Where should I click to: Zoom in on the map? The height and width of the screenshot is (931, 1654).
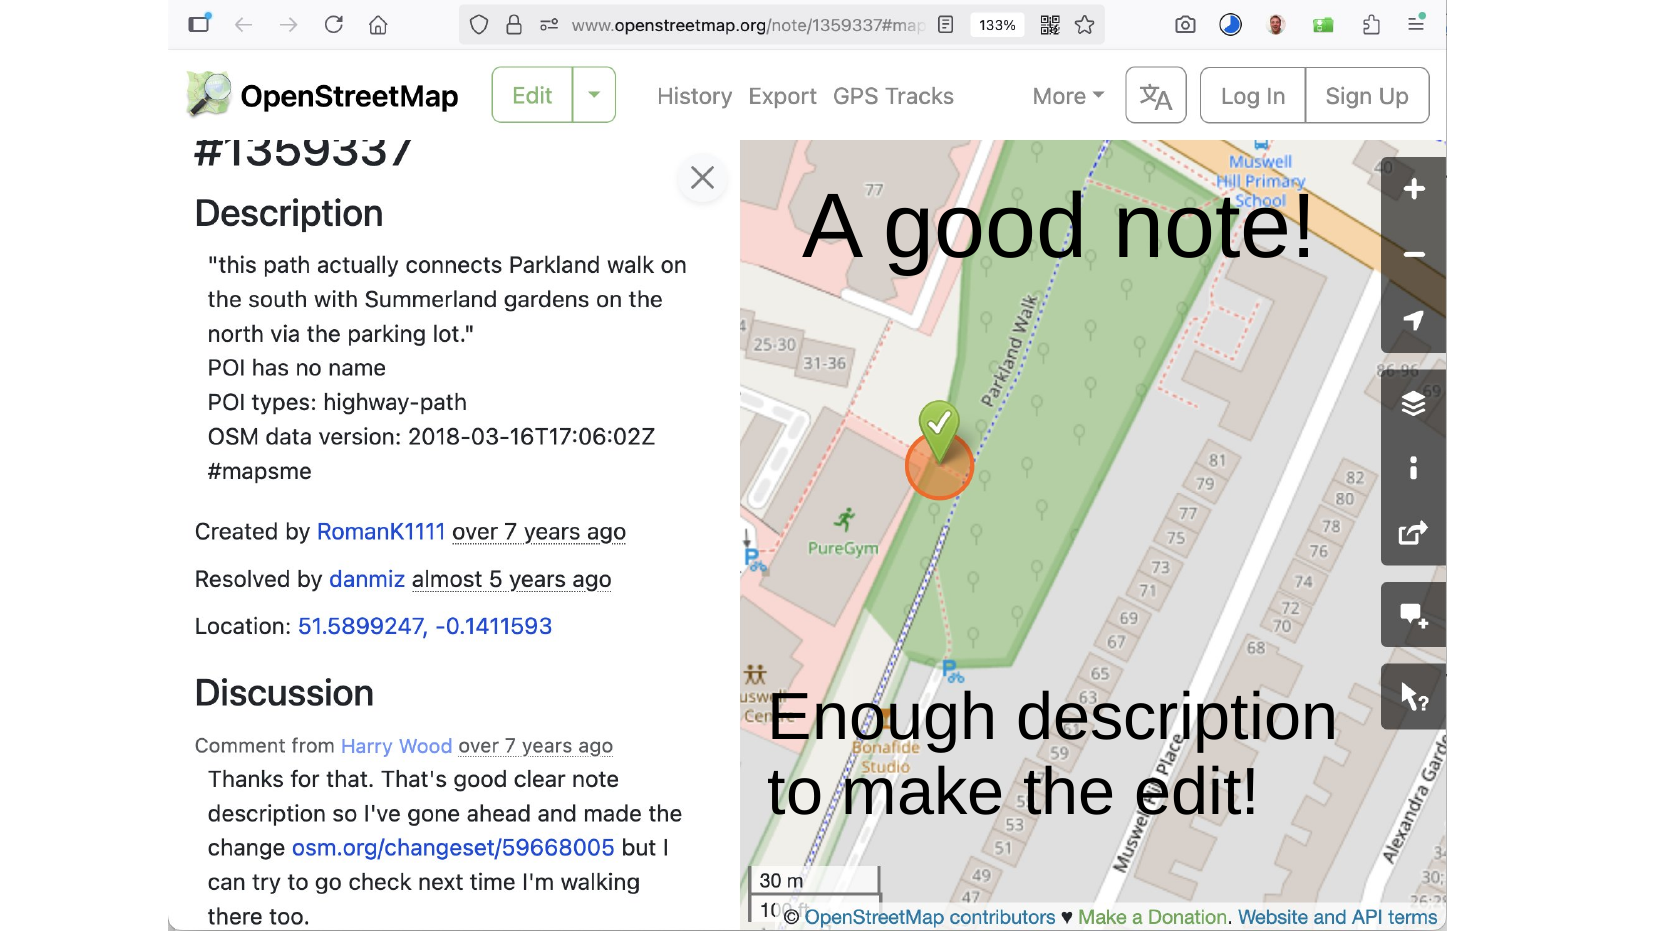[1413, 189]
